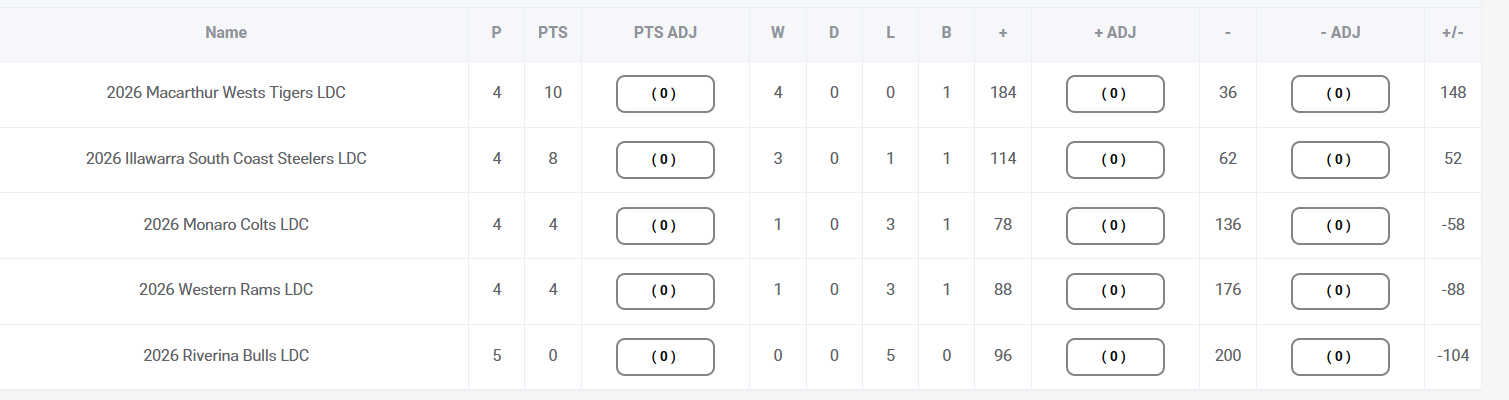Select PTS ADJ box for Illawarra Steelers
The image size is (1509, 400).
pos(665,159)
